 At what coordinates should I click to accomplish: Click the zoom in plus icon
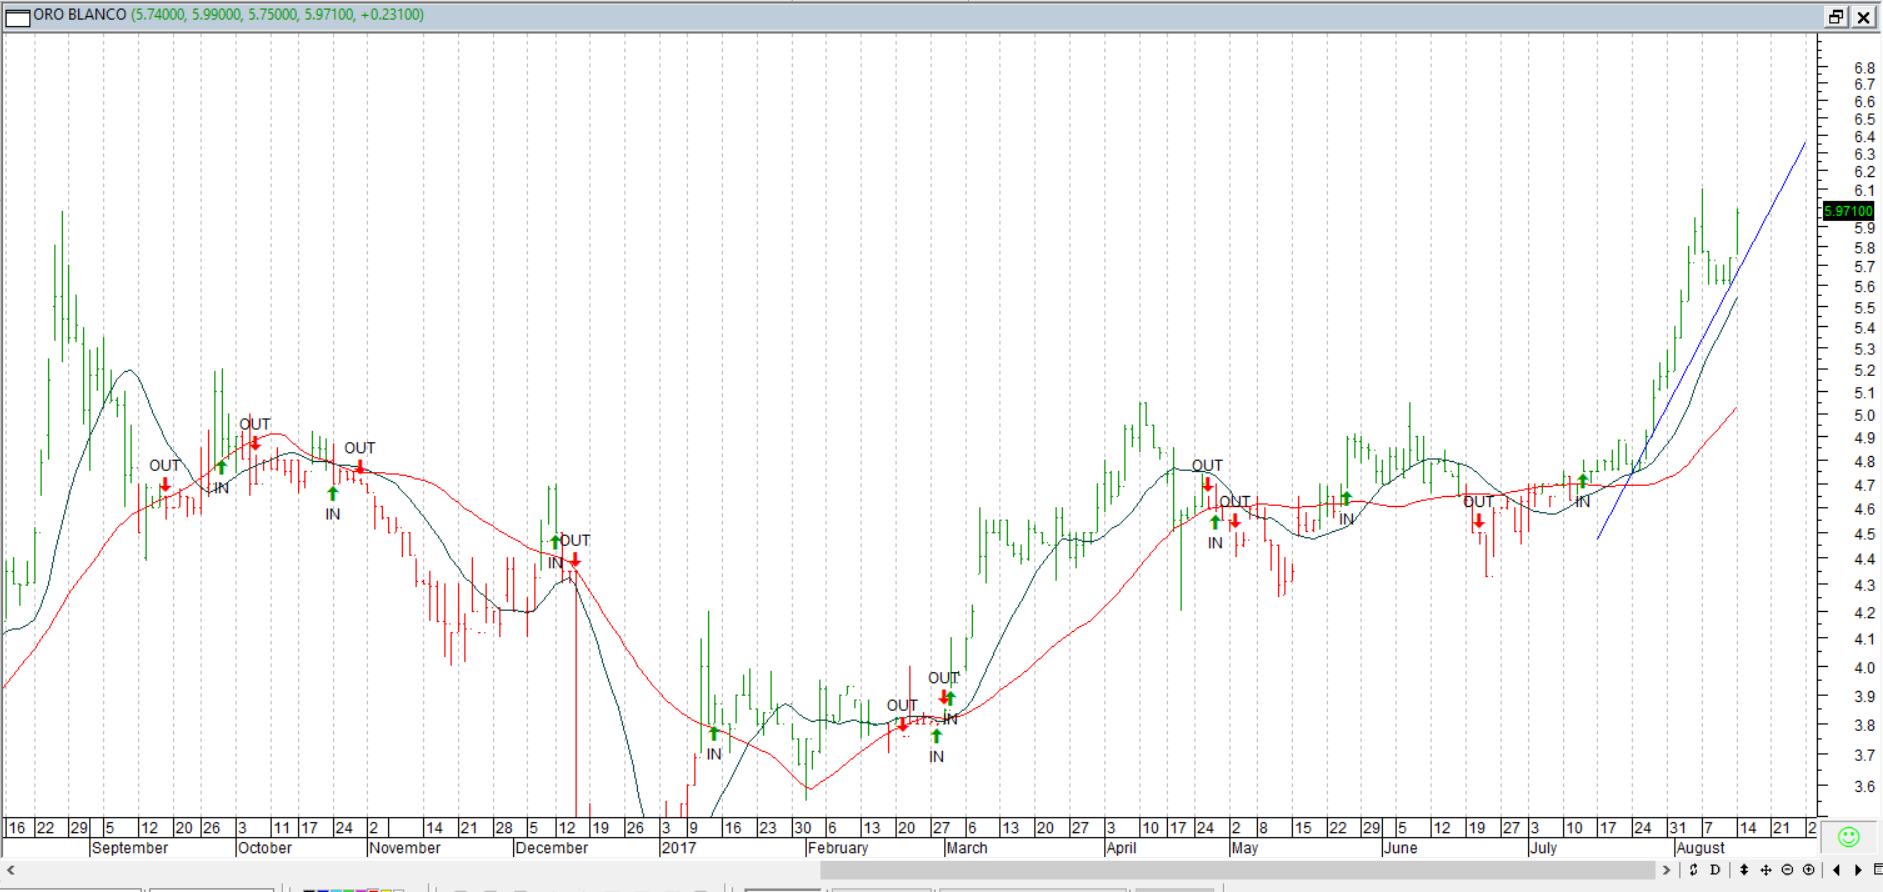coord(1809,870)
